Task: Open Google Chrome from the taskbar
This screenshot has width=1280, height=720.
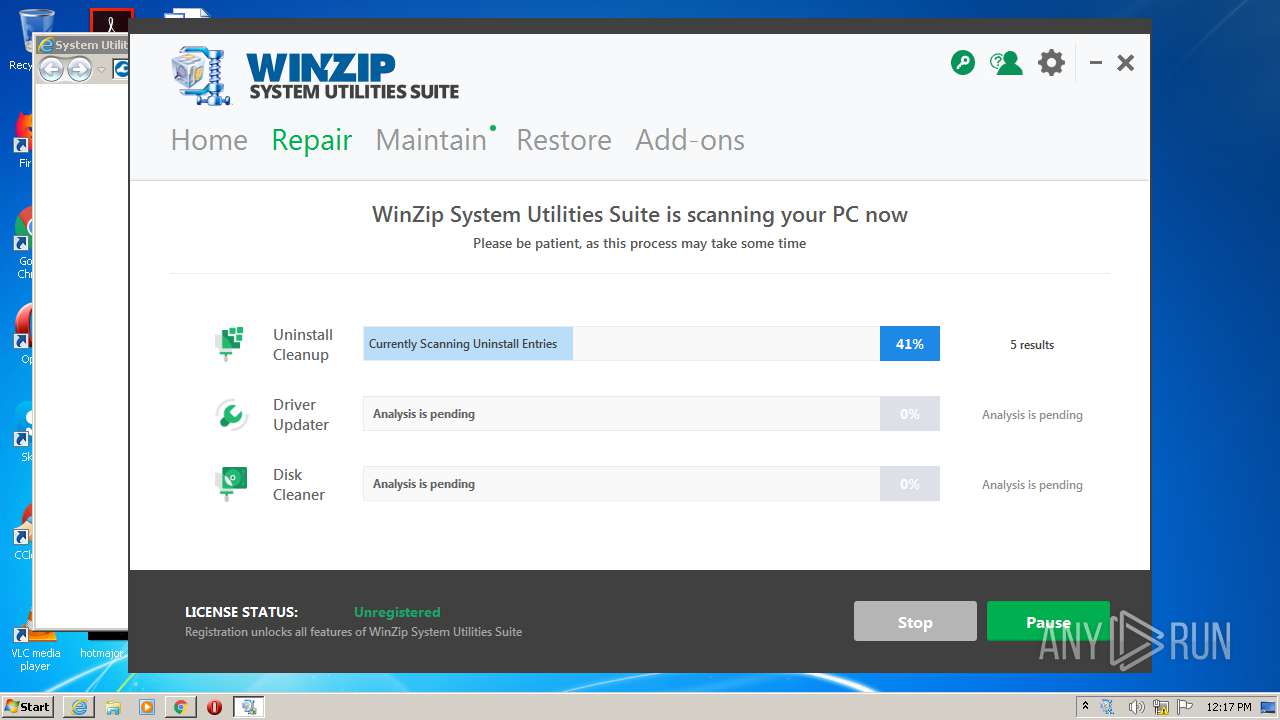Action: 180,706
